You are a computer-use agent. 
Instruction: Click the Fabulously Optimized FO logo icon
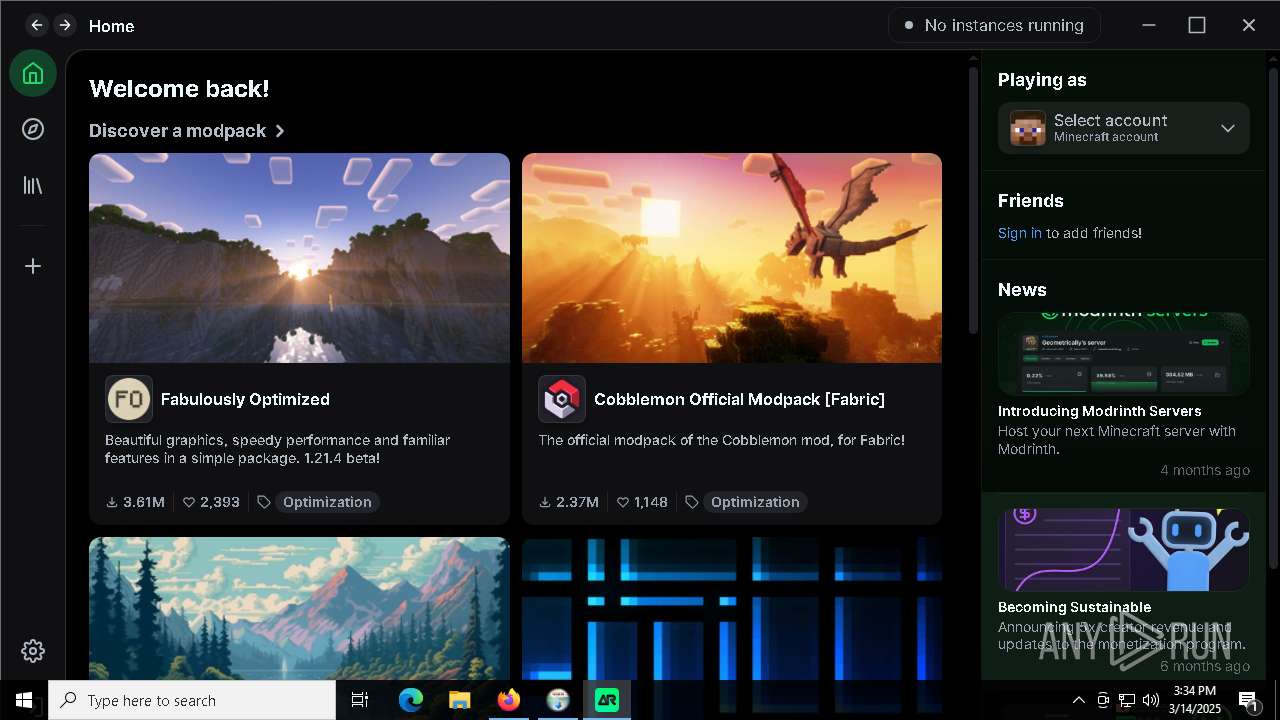129,399
